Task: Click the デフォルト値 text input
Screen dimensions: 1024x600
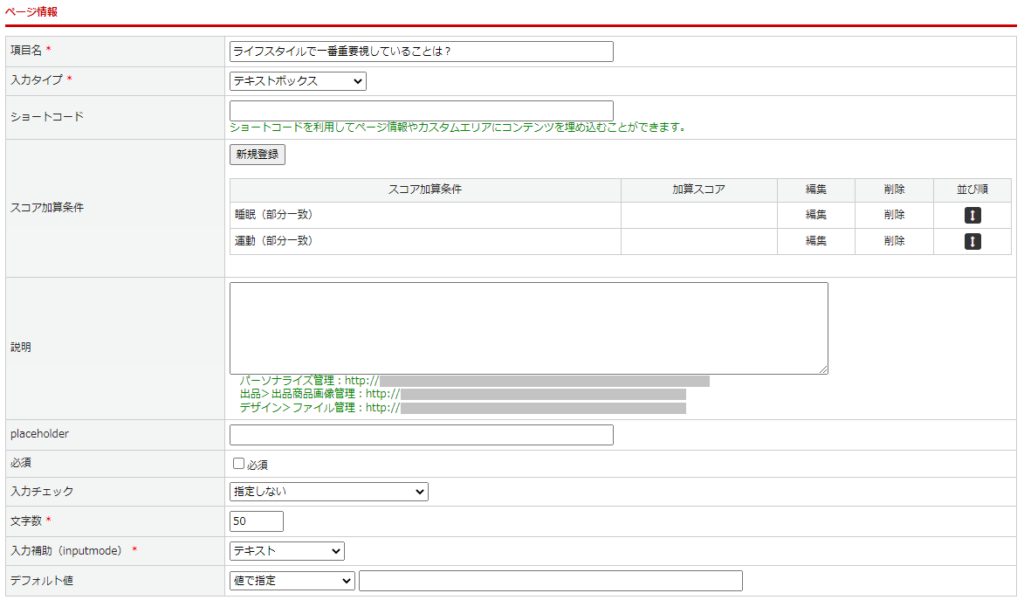Action: 550,581
